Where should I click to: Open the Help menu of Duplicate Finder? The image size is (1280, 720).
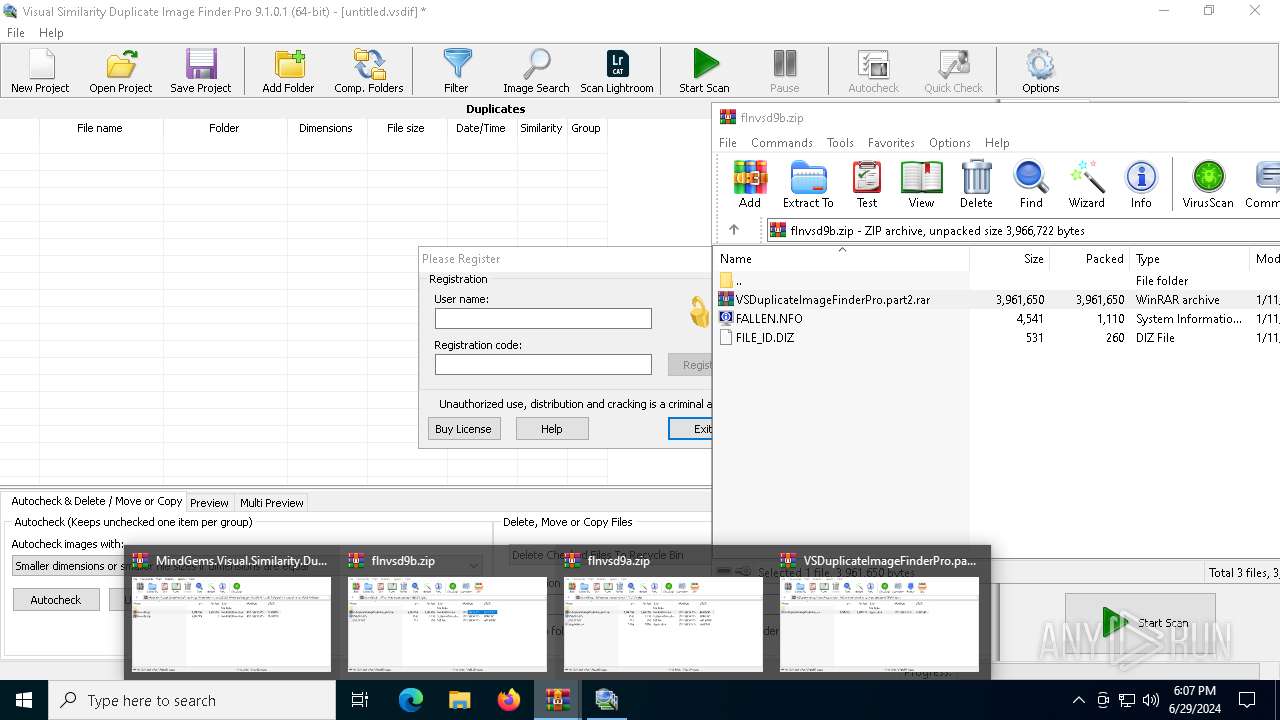pos(51,32)
